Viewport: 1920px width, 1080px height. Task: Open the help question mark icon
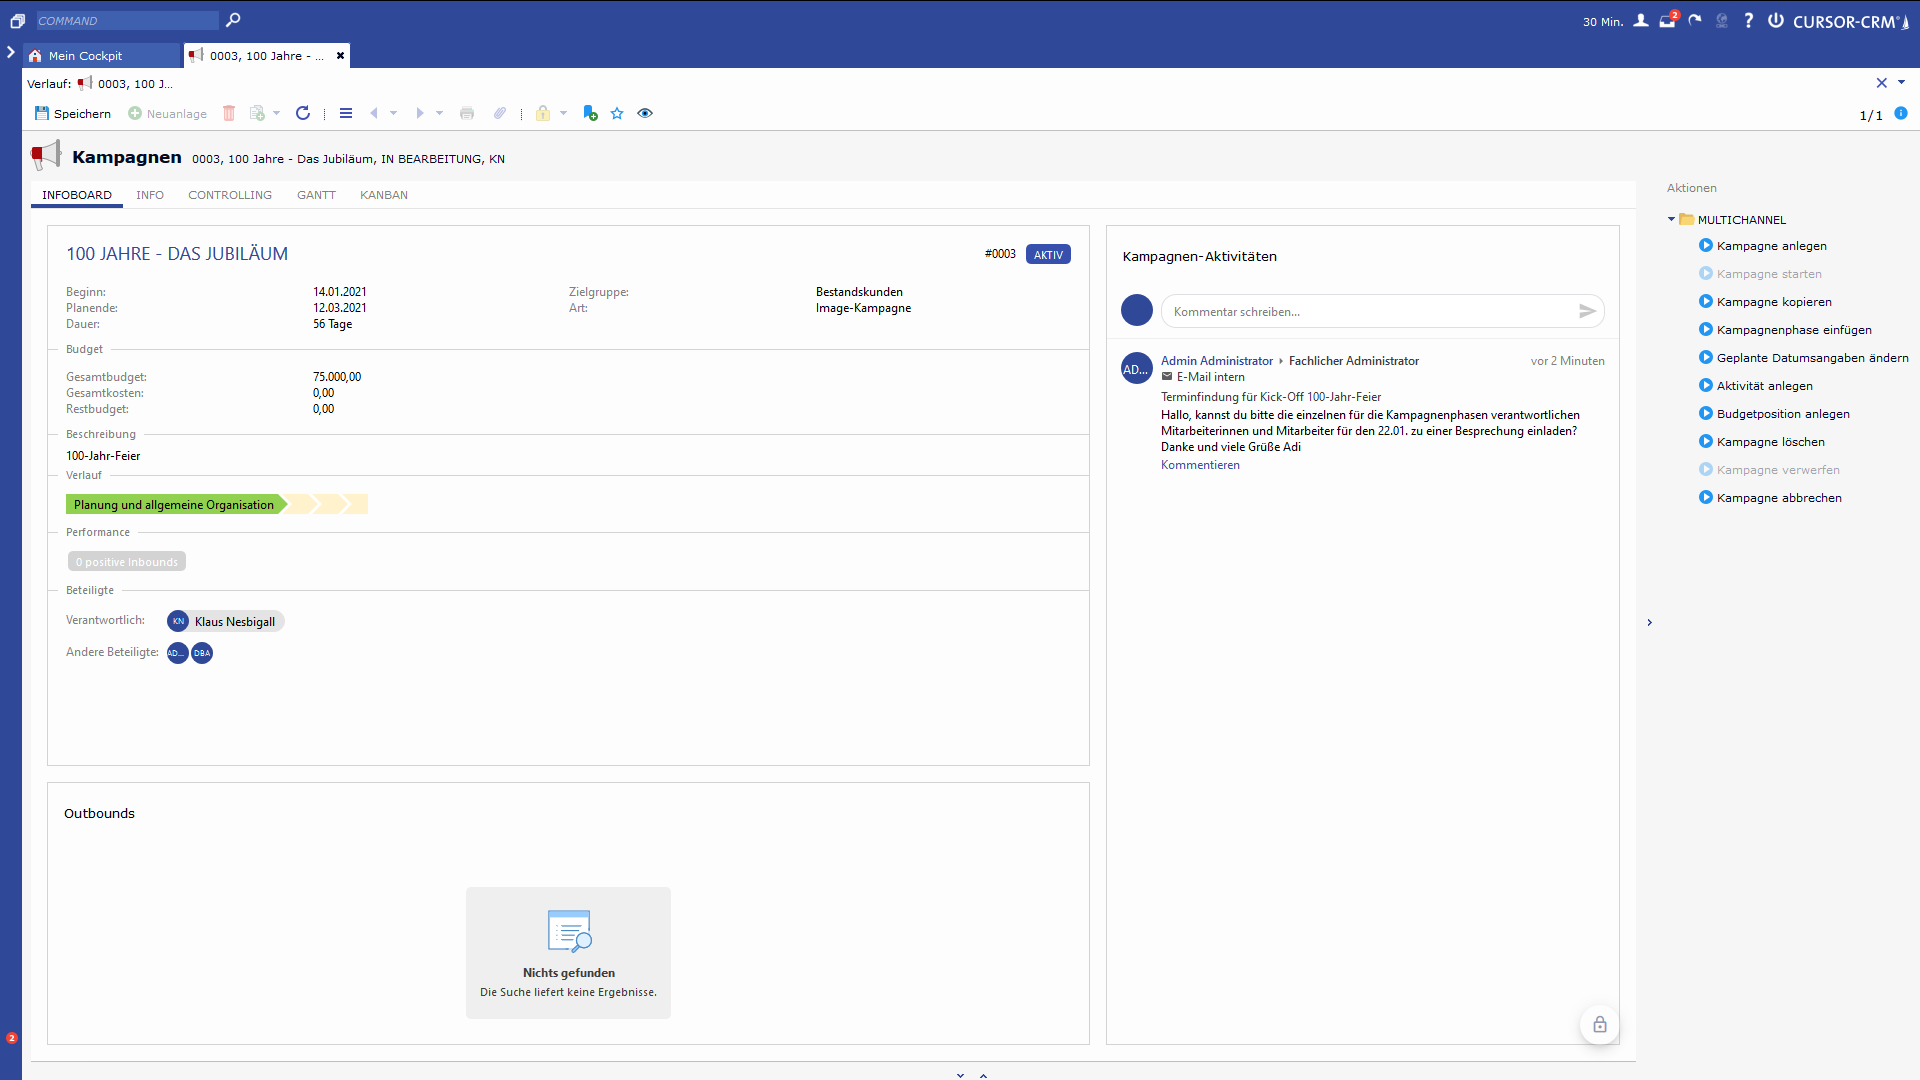pyautogui.click(x=1748, y=21)
